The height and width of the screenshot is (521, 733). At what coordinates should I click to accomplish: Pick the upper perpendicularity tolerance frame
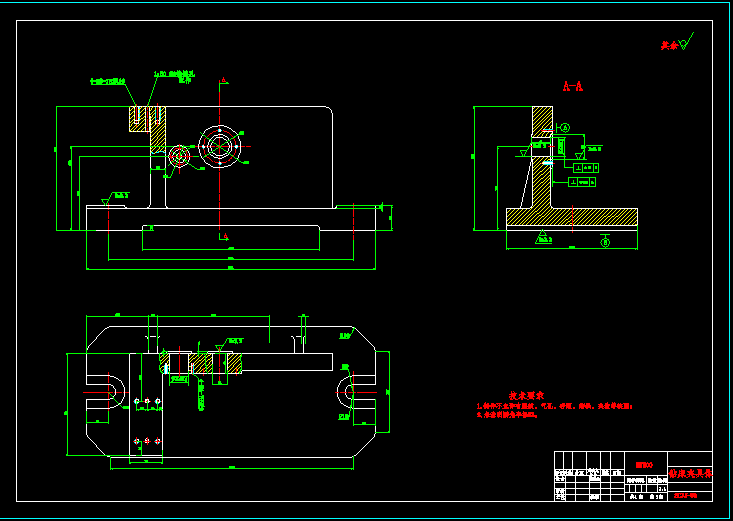[x=586, y=167]
